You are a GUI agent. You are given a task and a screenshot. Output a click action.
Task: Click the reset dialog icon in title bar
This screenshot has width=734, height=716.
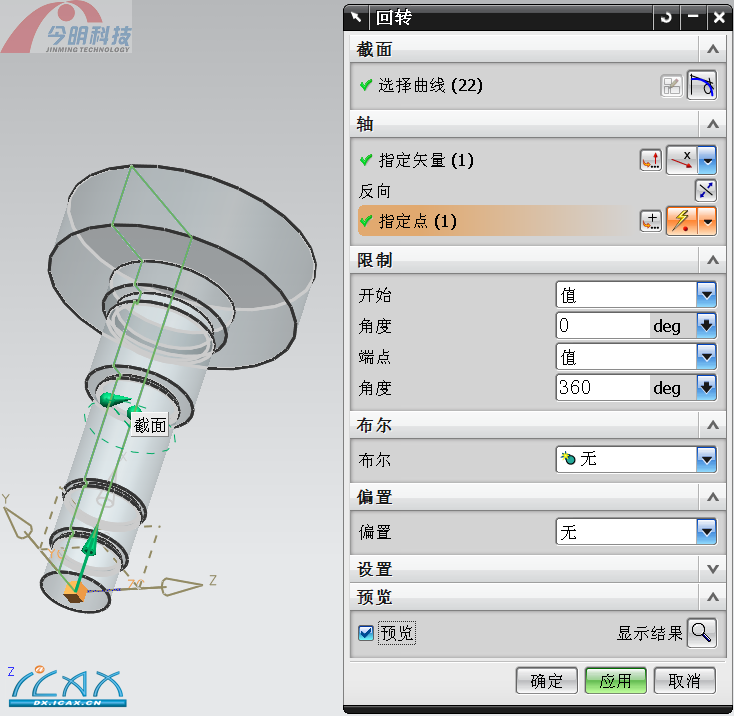point(666,18)
